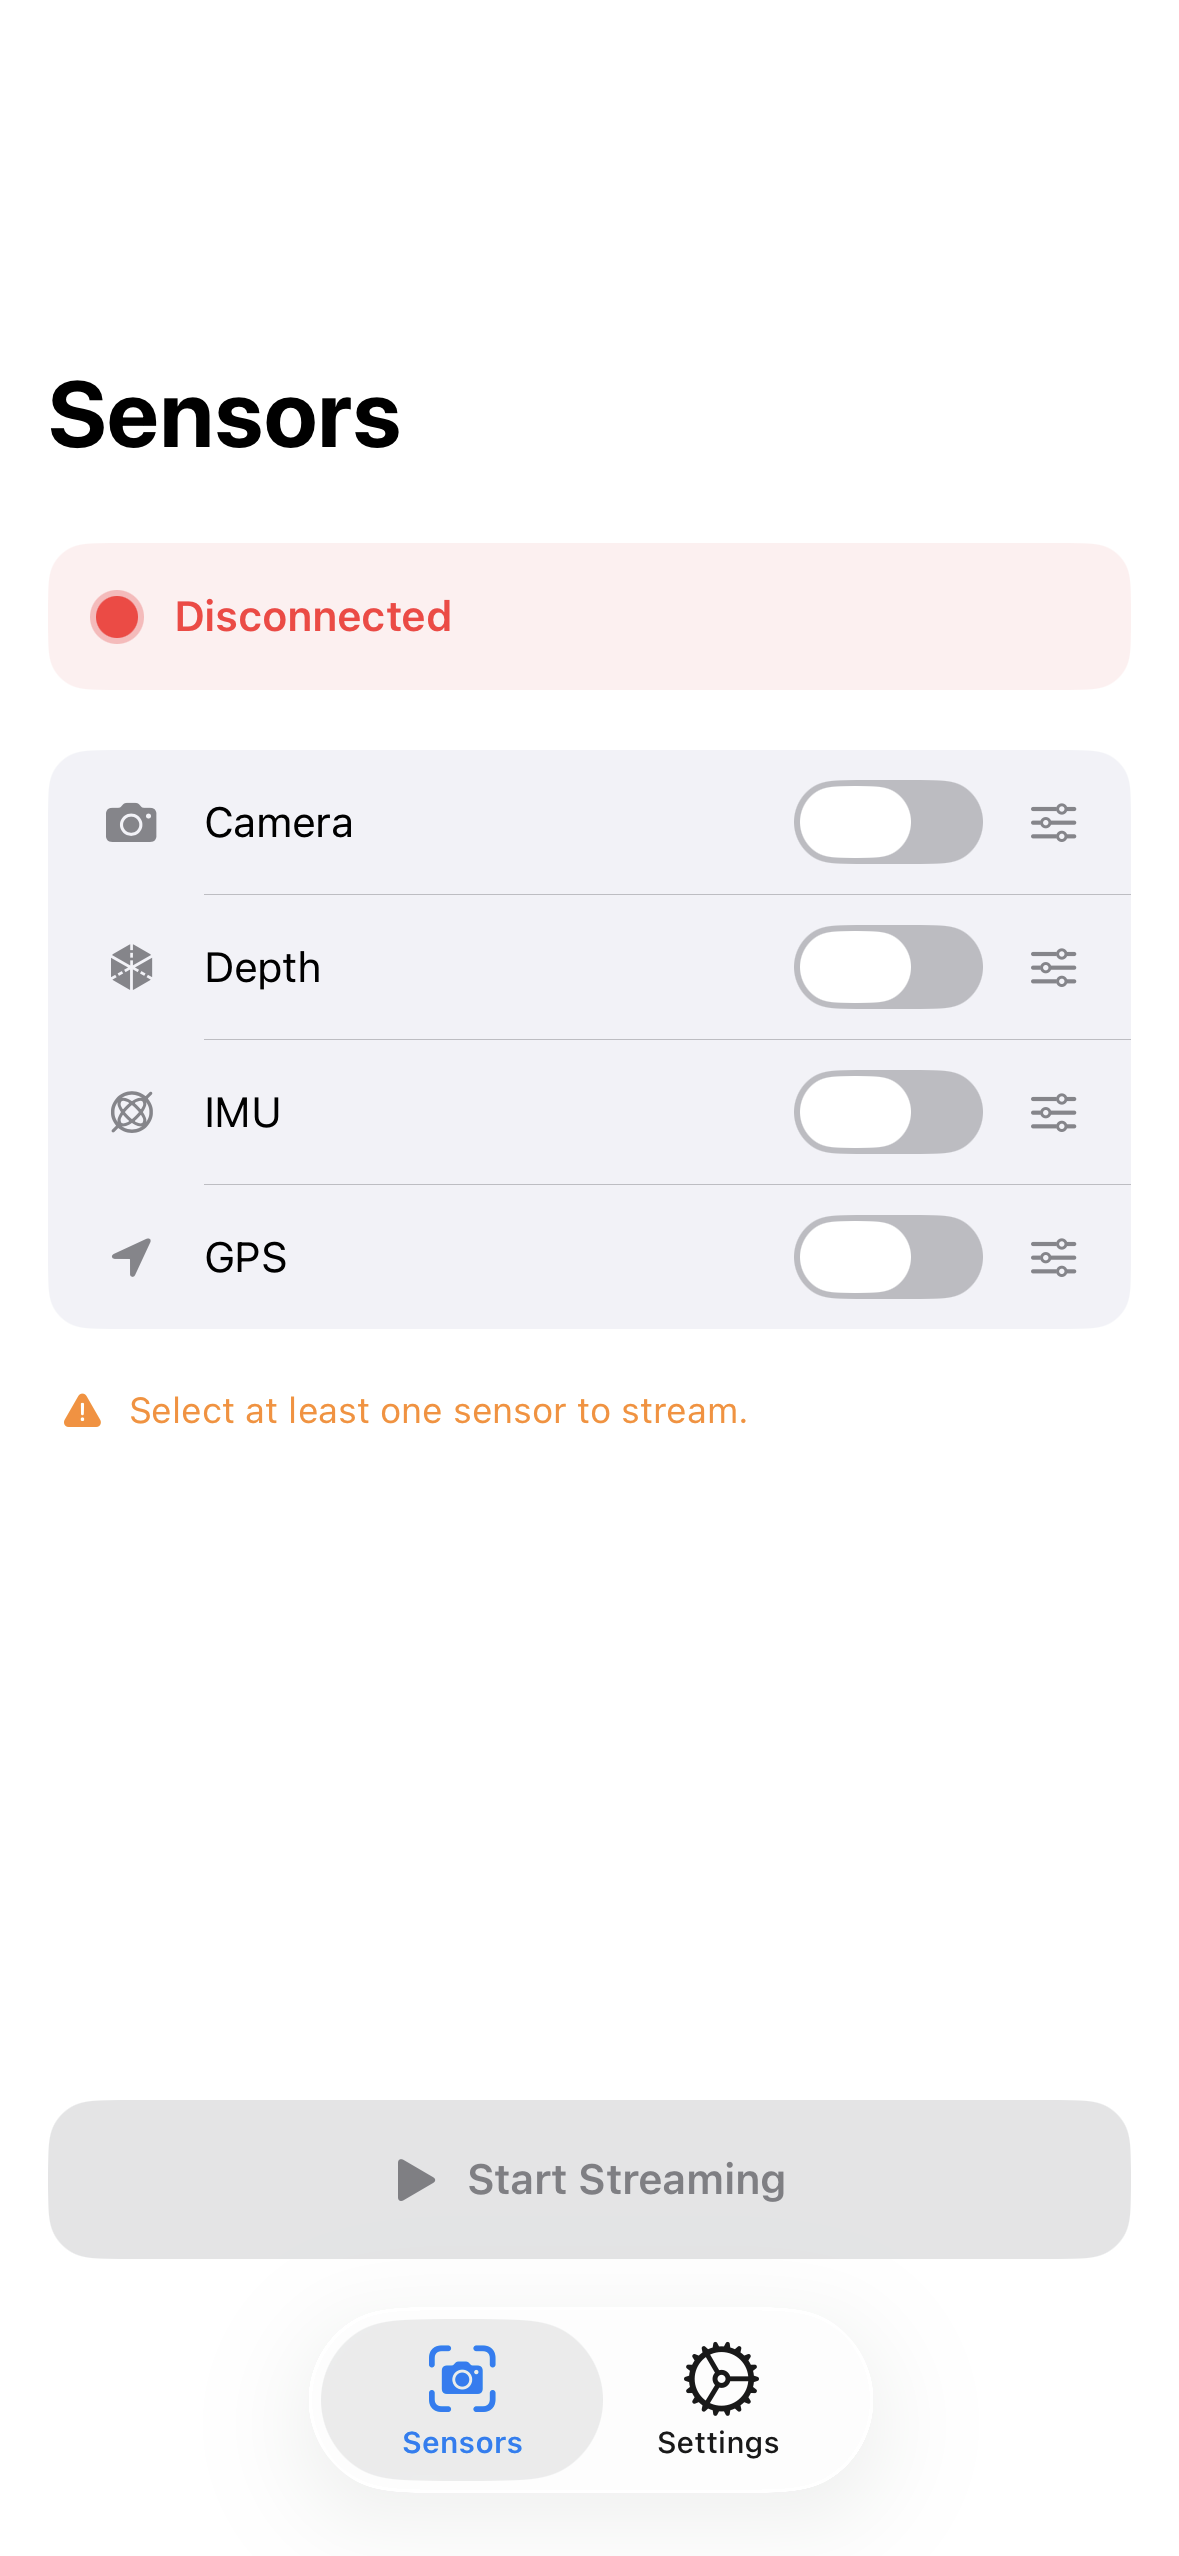The width and height of the screenshot is (1179, 2556).
Task: Click the red connection status dot
Action: pos(117,616)
